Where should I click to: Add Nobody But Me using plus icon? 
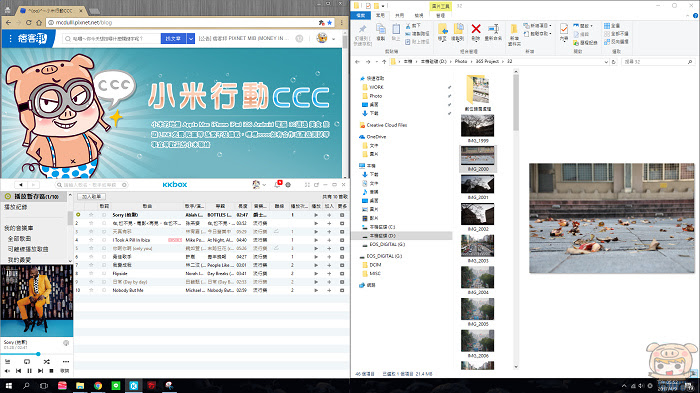coord(329,290)
